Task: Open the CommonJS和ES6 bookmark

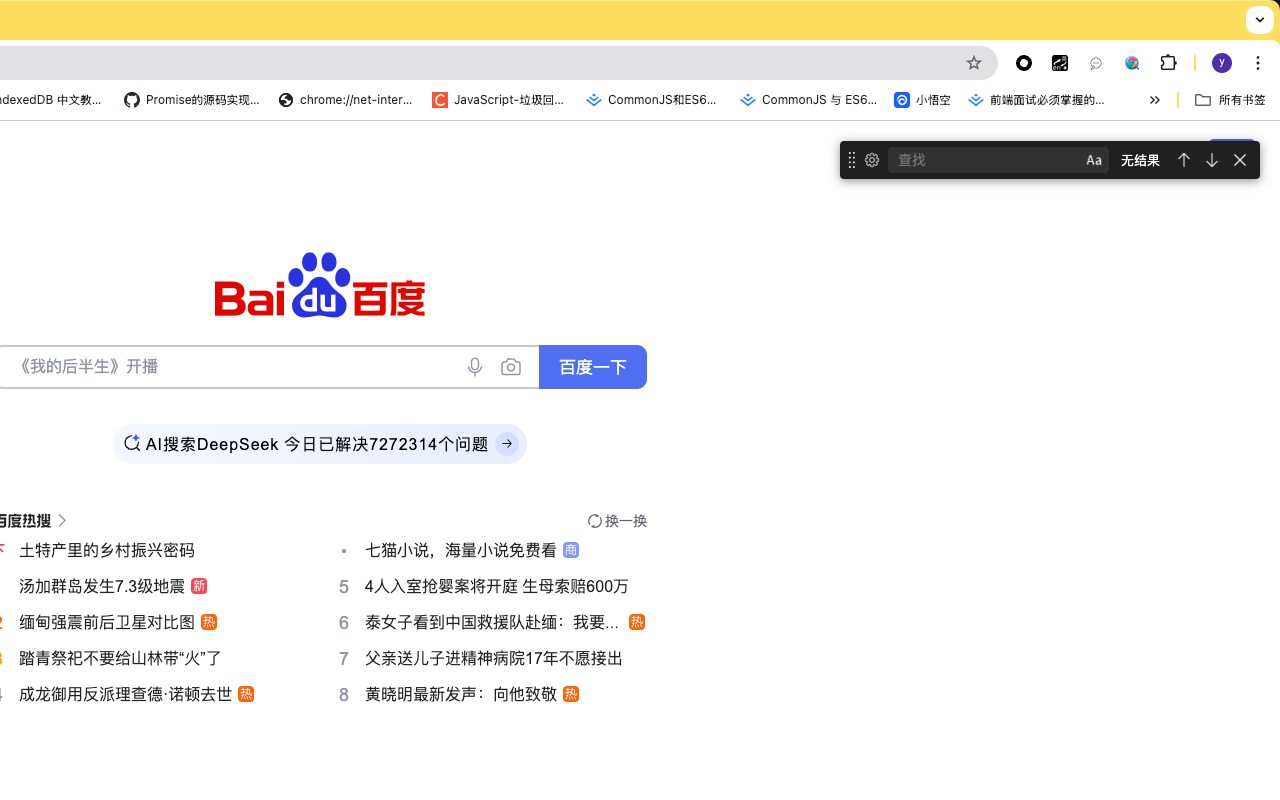Action: tap(653, 100)
